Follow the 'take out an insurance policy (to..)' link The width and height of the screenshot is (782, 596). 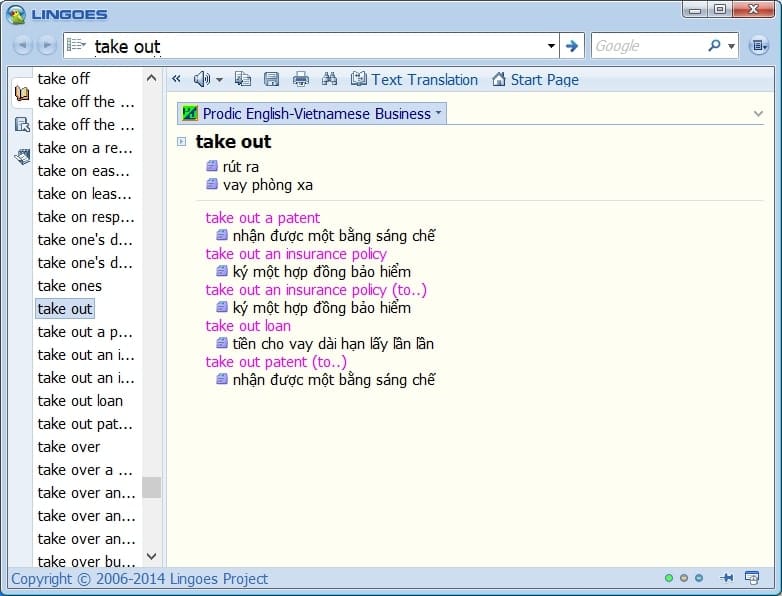click(316, 290)
